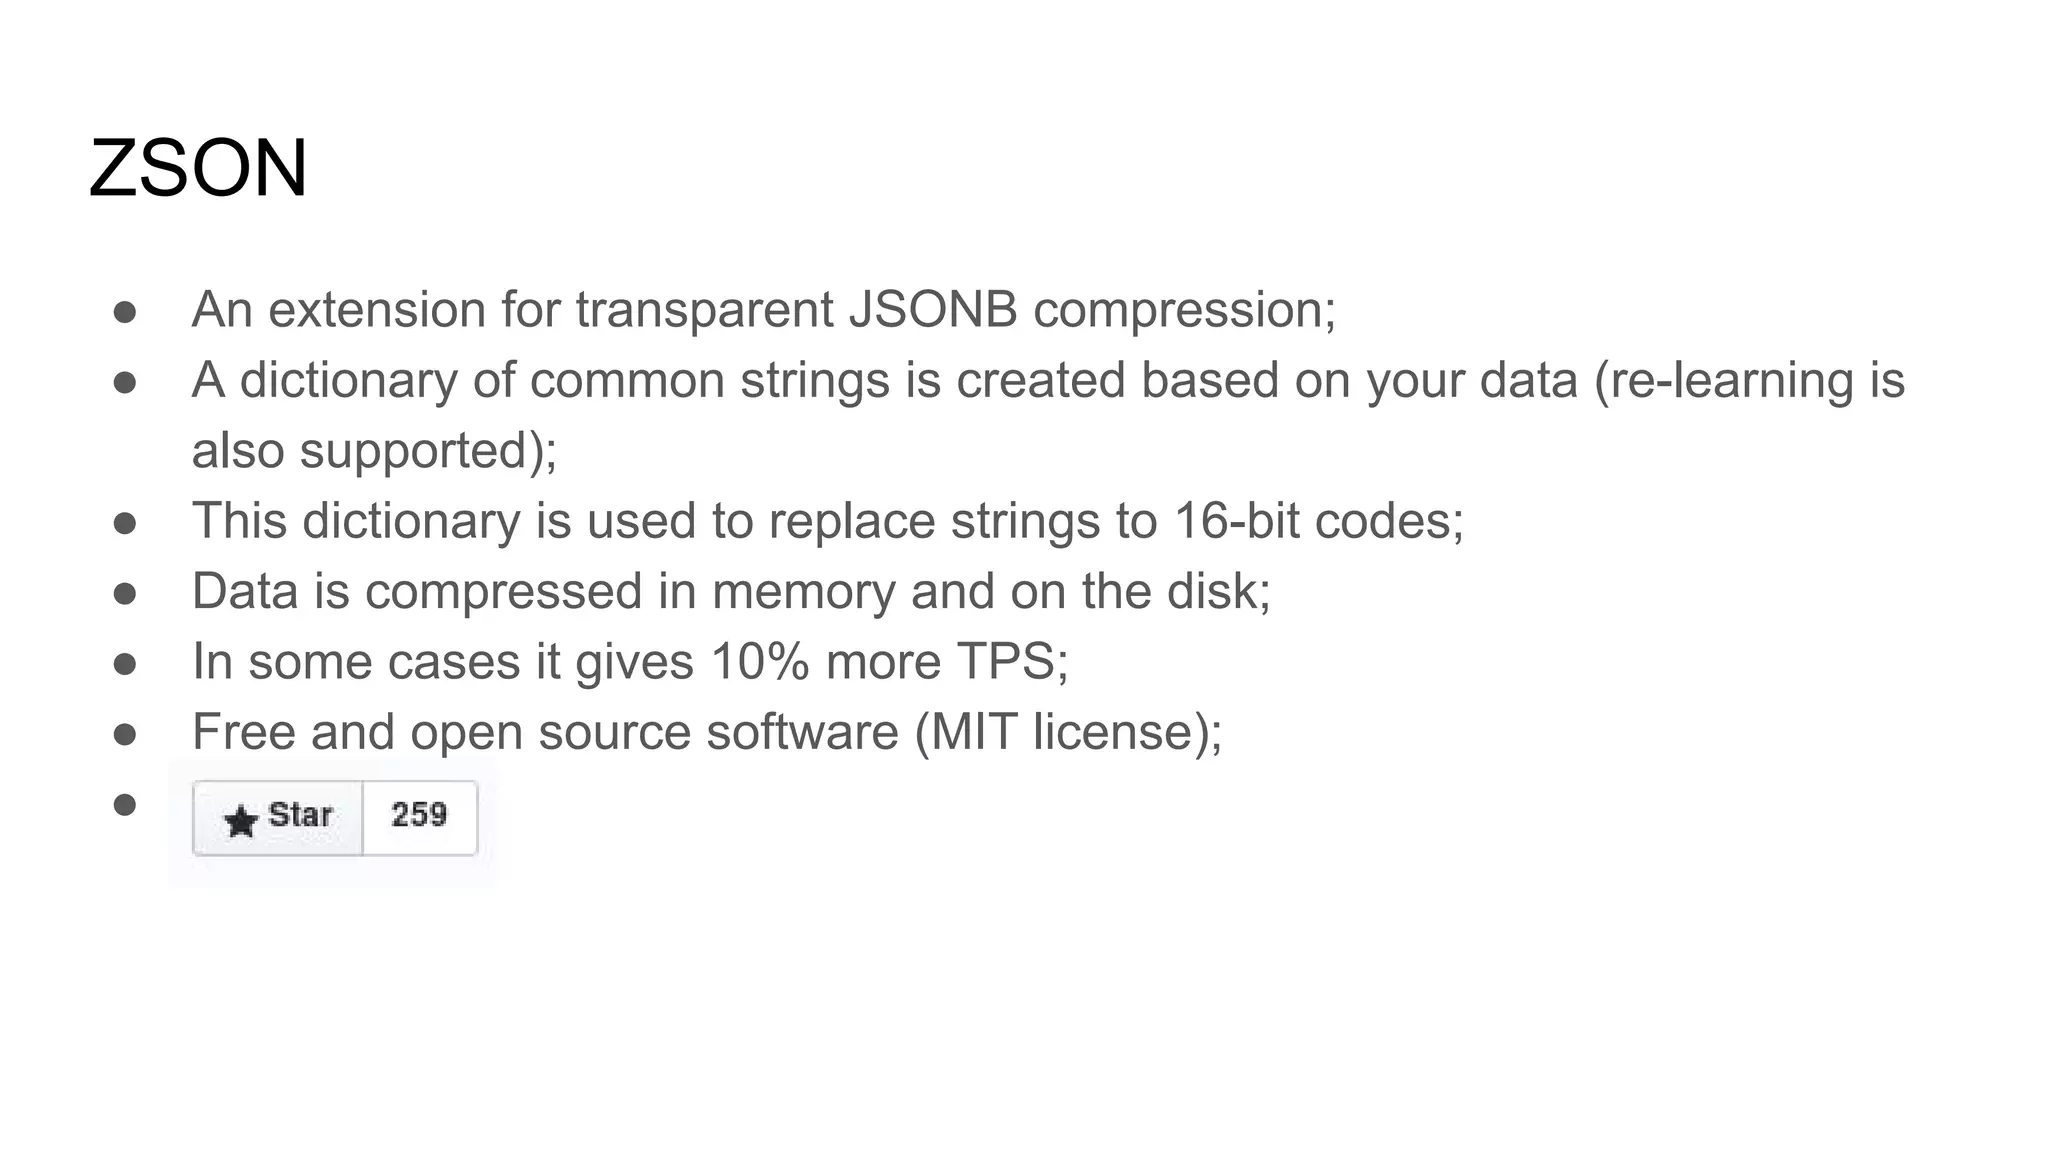The image size is (2048, 1152).
Task: Click the bullet marker before 'Data is compressed'
Action: pyautogui.click(x=125, y=594)
